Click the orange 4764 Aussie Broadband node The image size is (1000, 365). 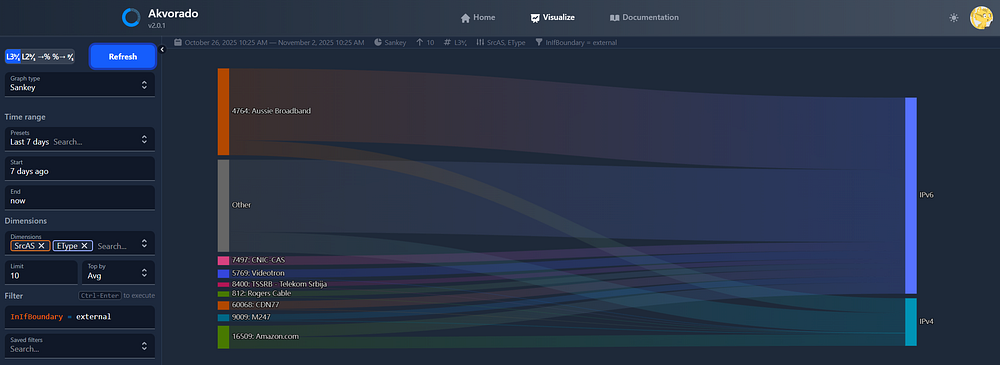[223, 112]
